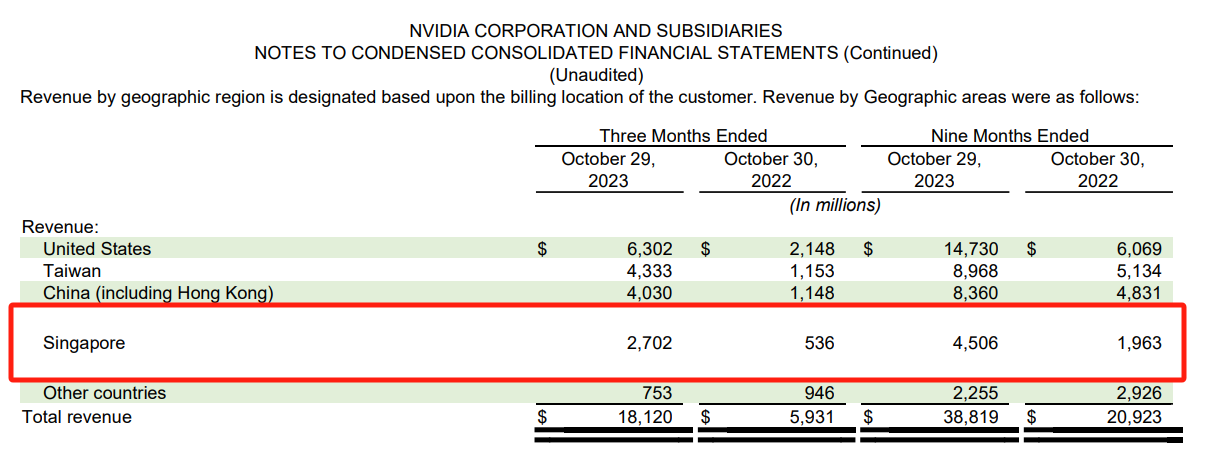Click the 'NVIDIA CORPORATION AND SUBSIDIARIES' title
Viewport: 1206px width, 451px height.
pos(596,31)
